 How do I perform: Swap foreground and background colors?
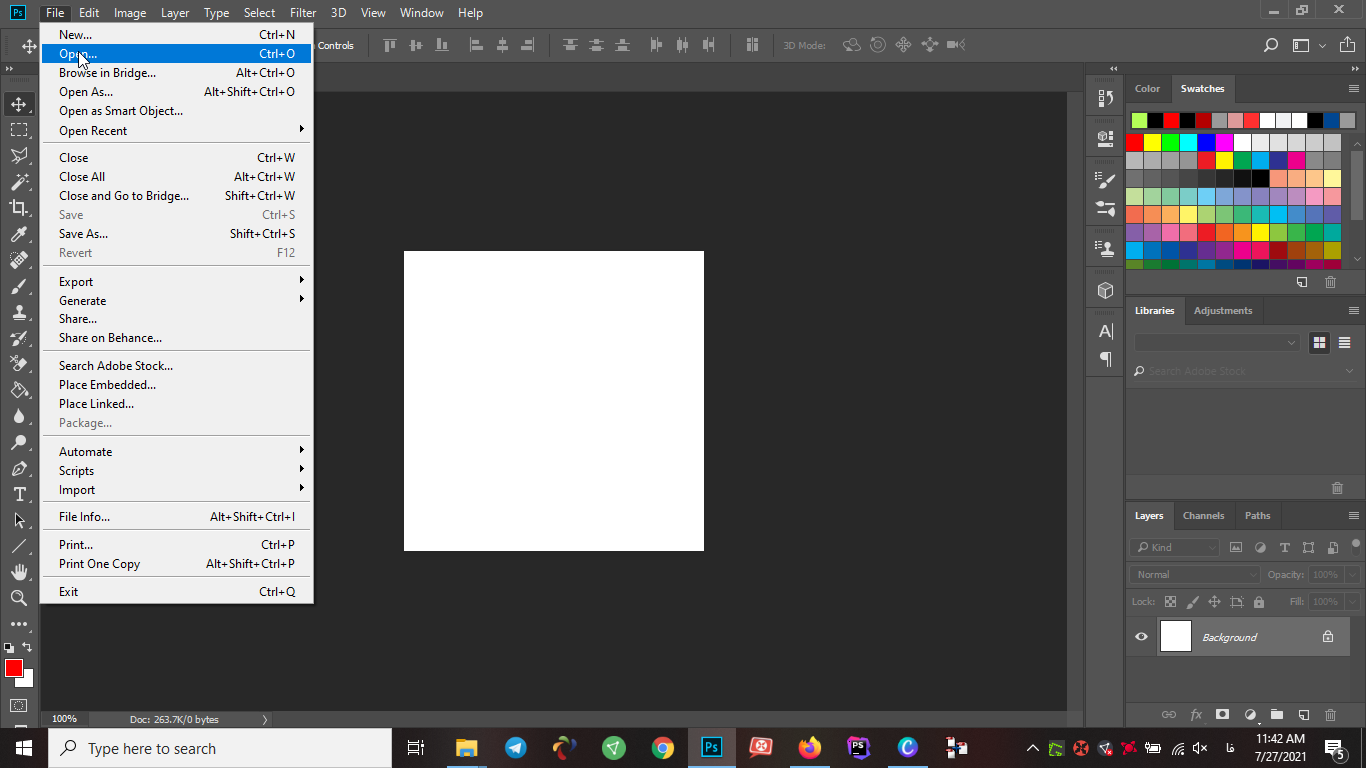27,647
